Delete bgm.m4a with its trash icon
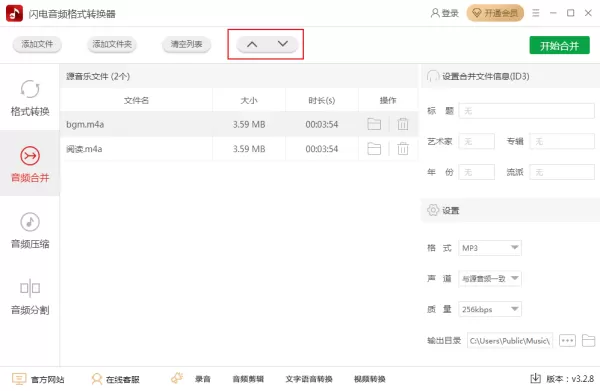This screenshot has height=391, width=600. click(x=403, y=124)
